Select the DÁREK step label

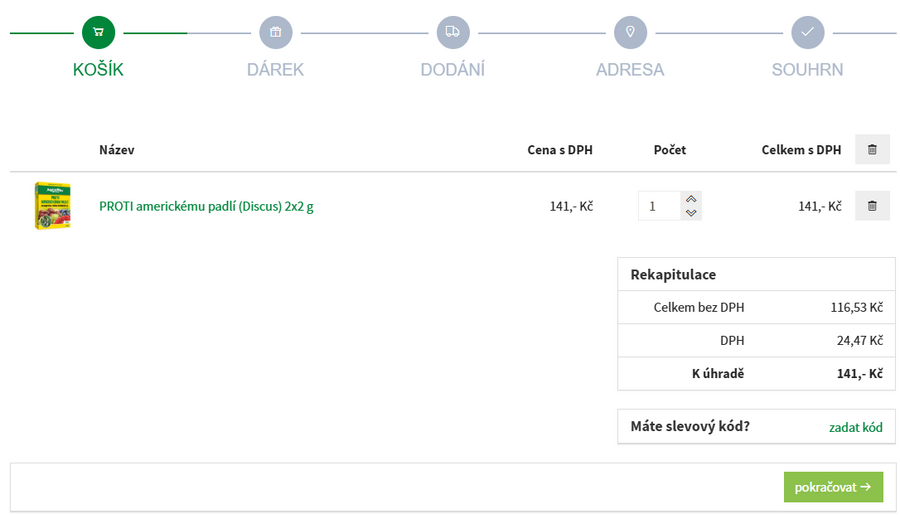click(x=276, y=70)
